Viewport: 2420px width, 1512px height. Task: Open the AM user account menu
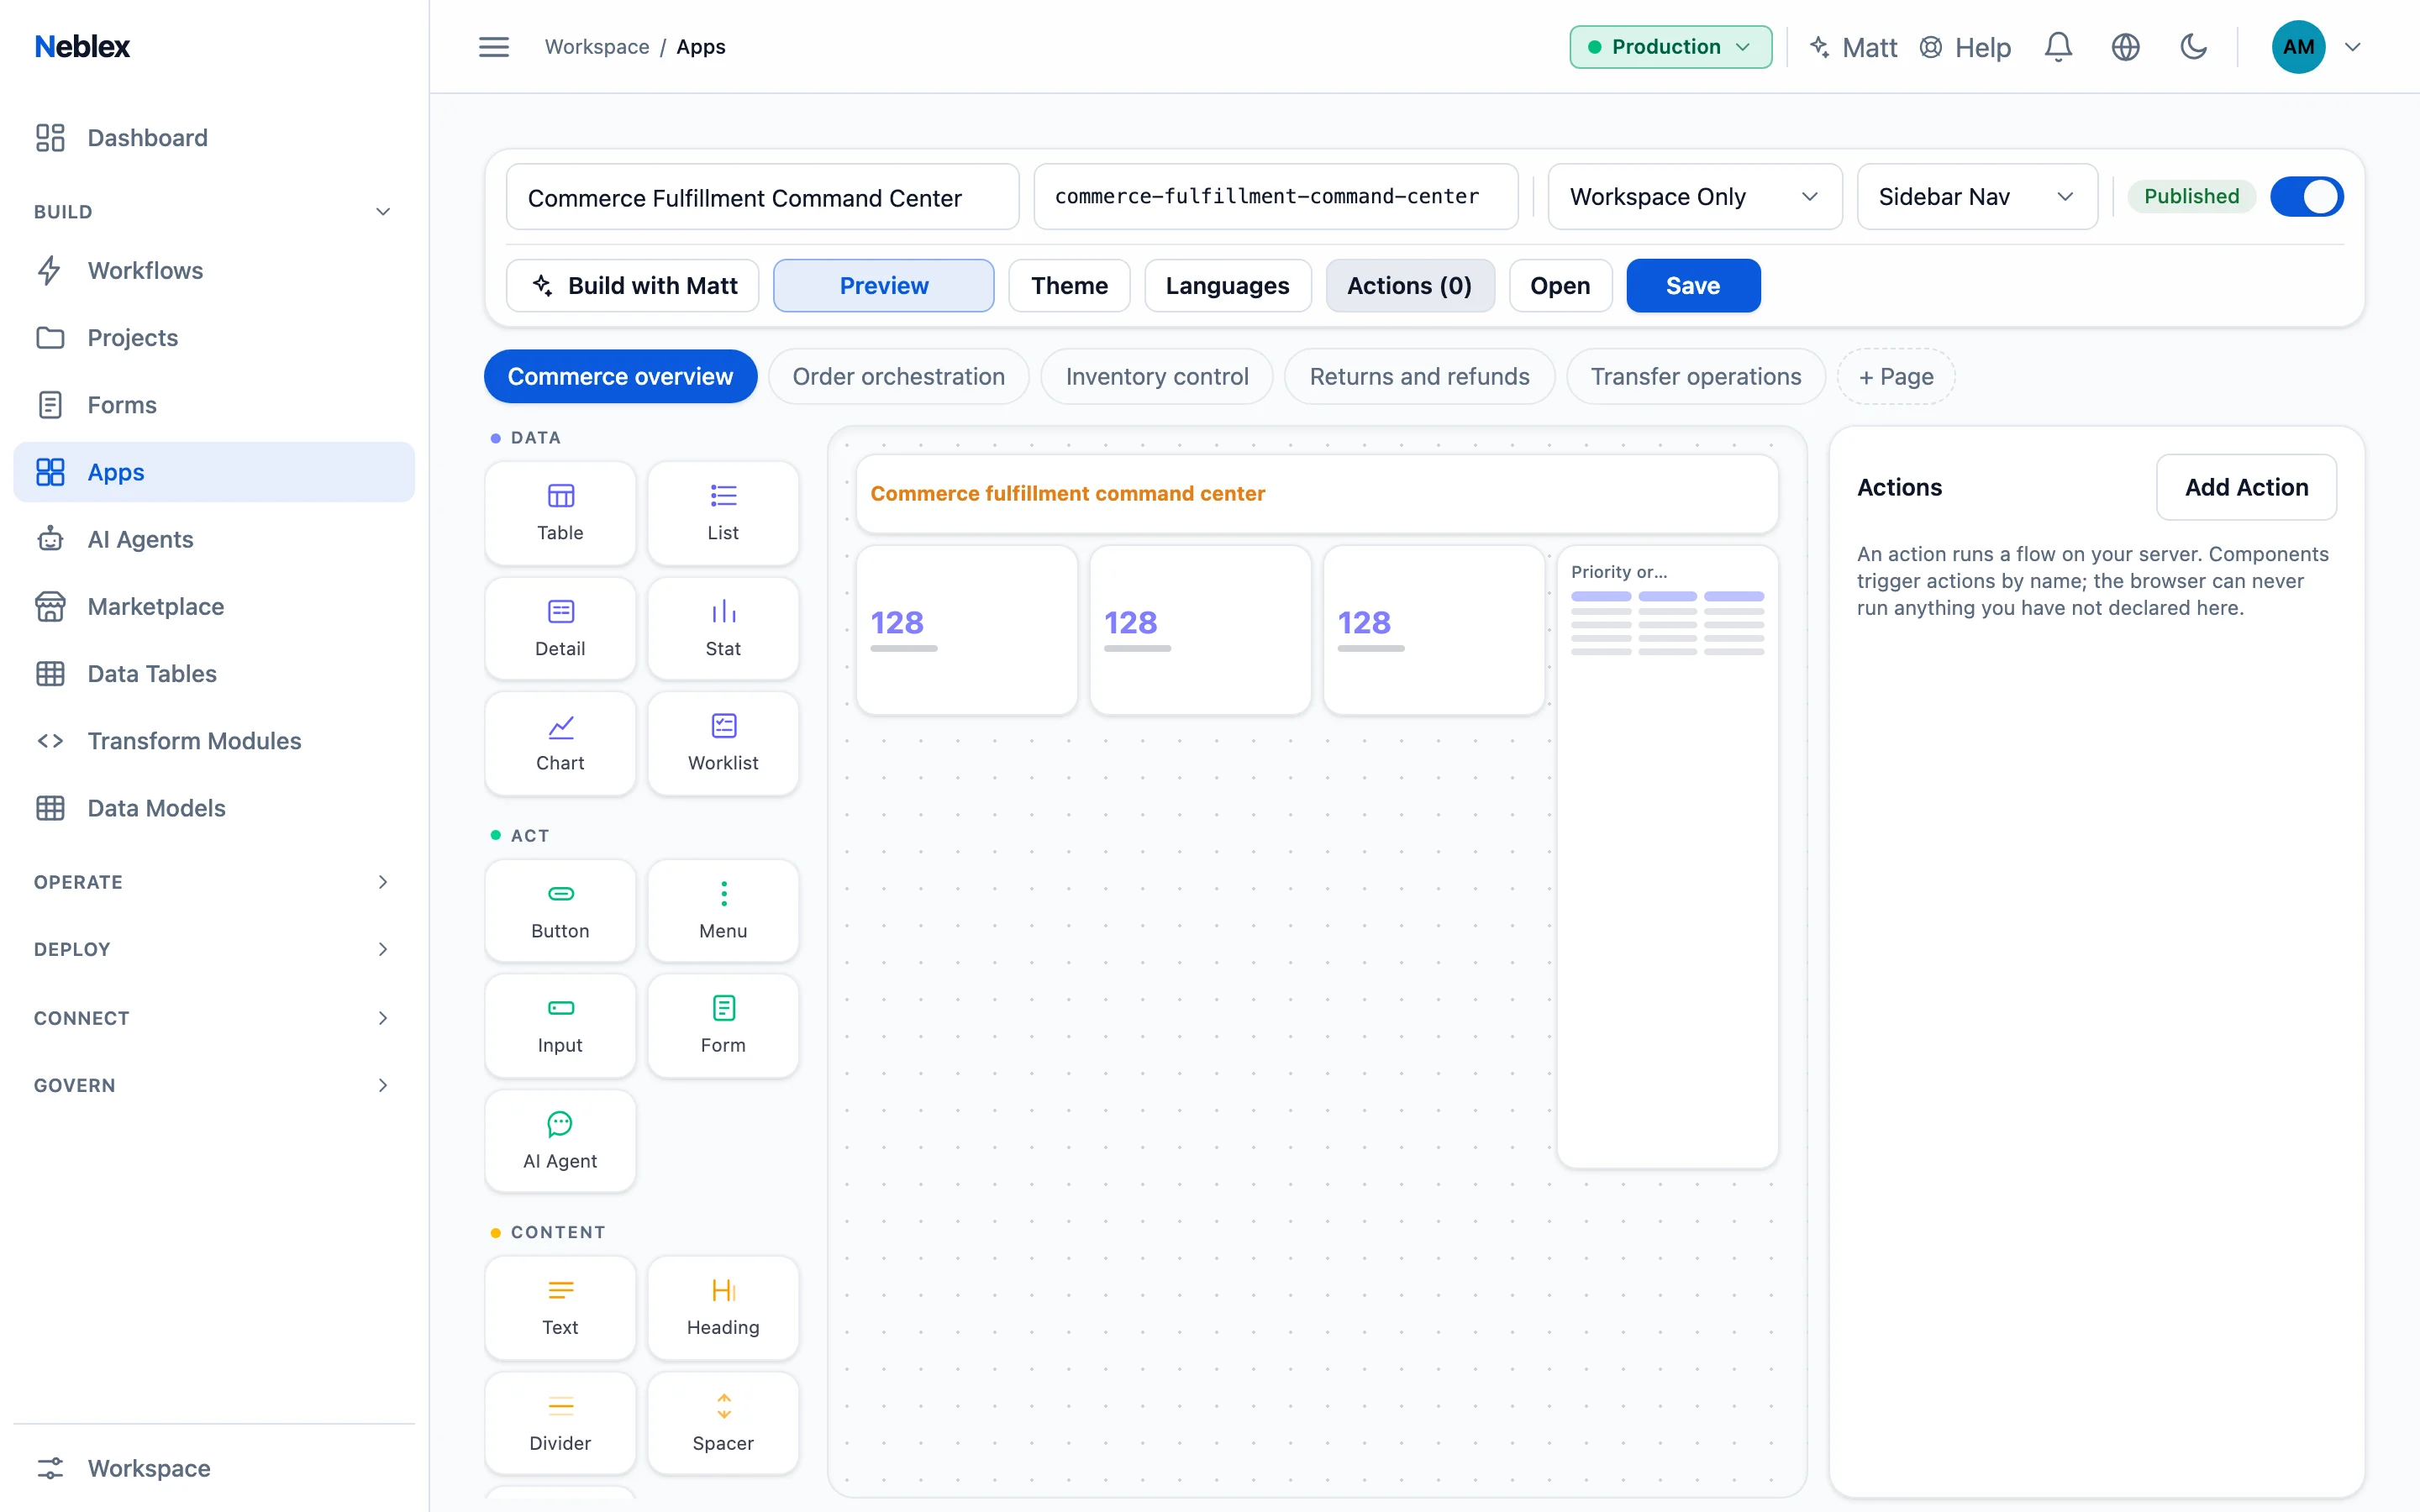pyautogui.click(x=2315, y=47)
